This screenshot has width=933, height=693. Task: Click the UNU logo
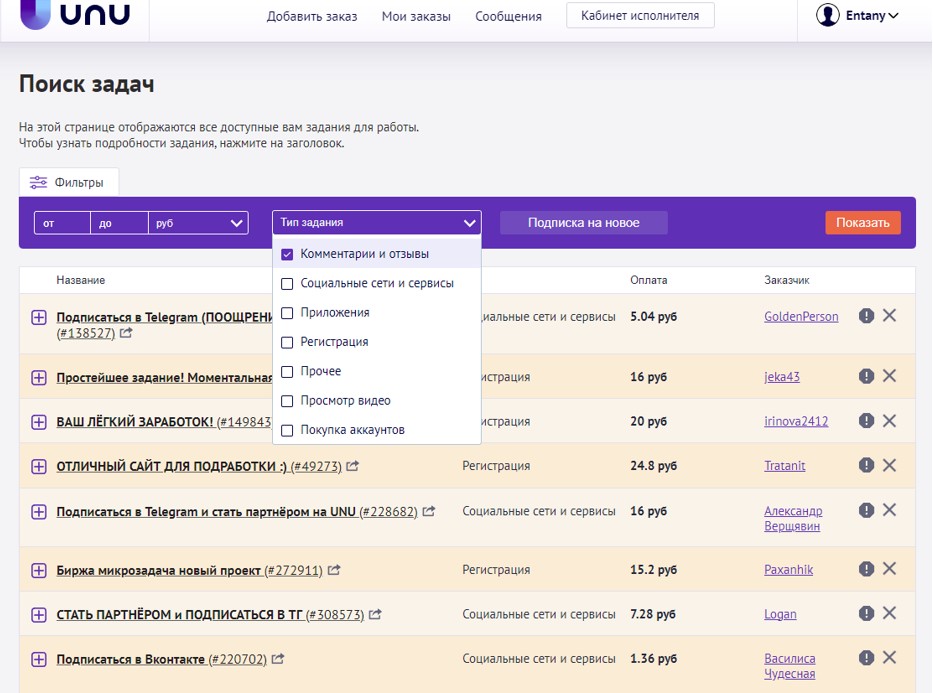click(x=74, y=13)
